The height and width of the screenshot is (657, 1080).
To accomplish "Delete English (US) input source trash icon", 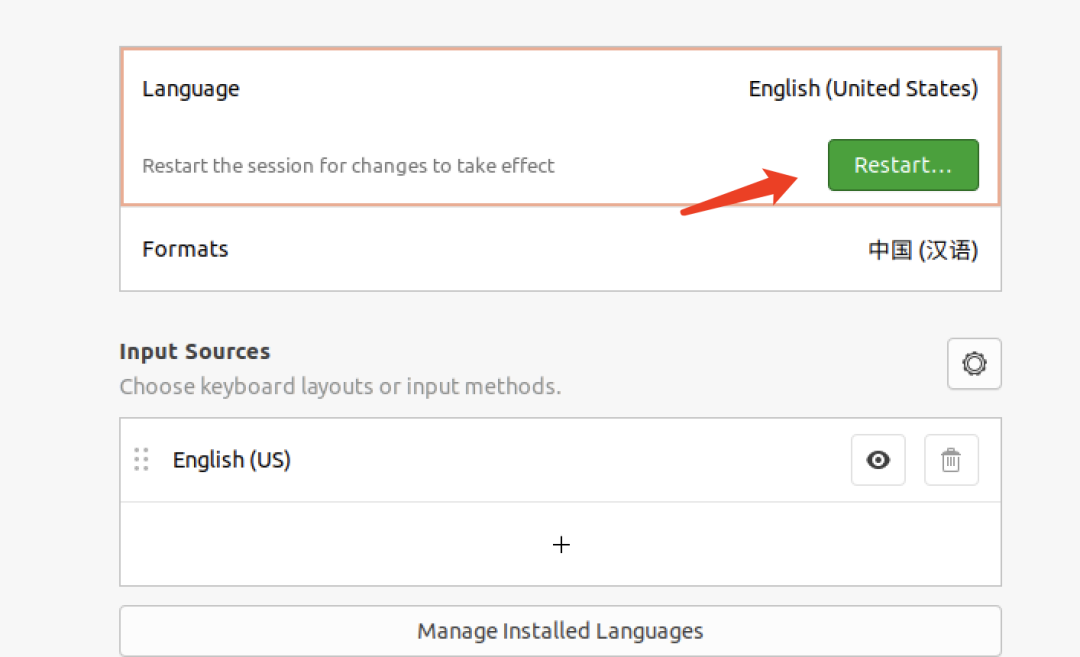I will point(951,460).
